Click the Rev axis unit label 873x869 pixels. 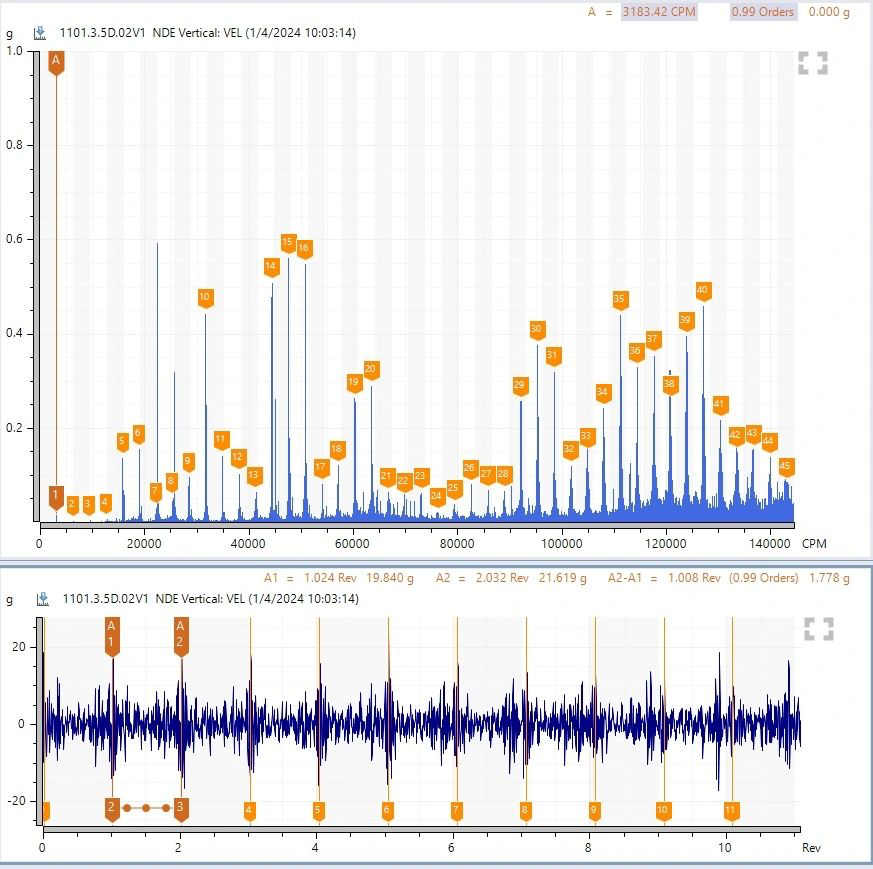coord(811,847)
